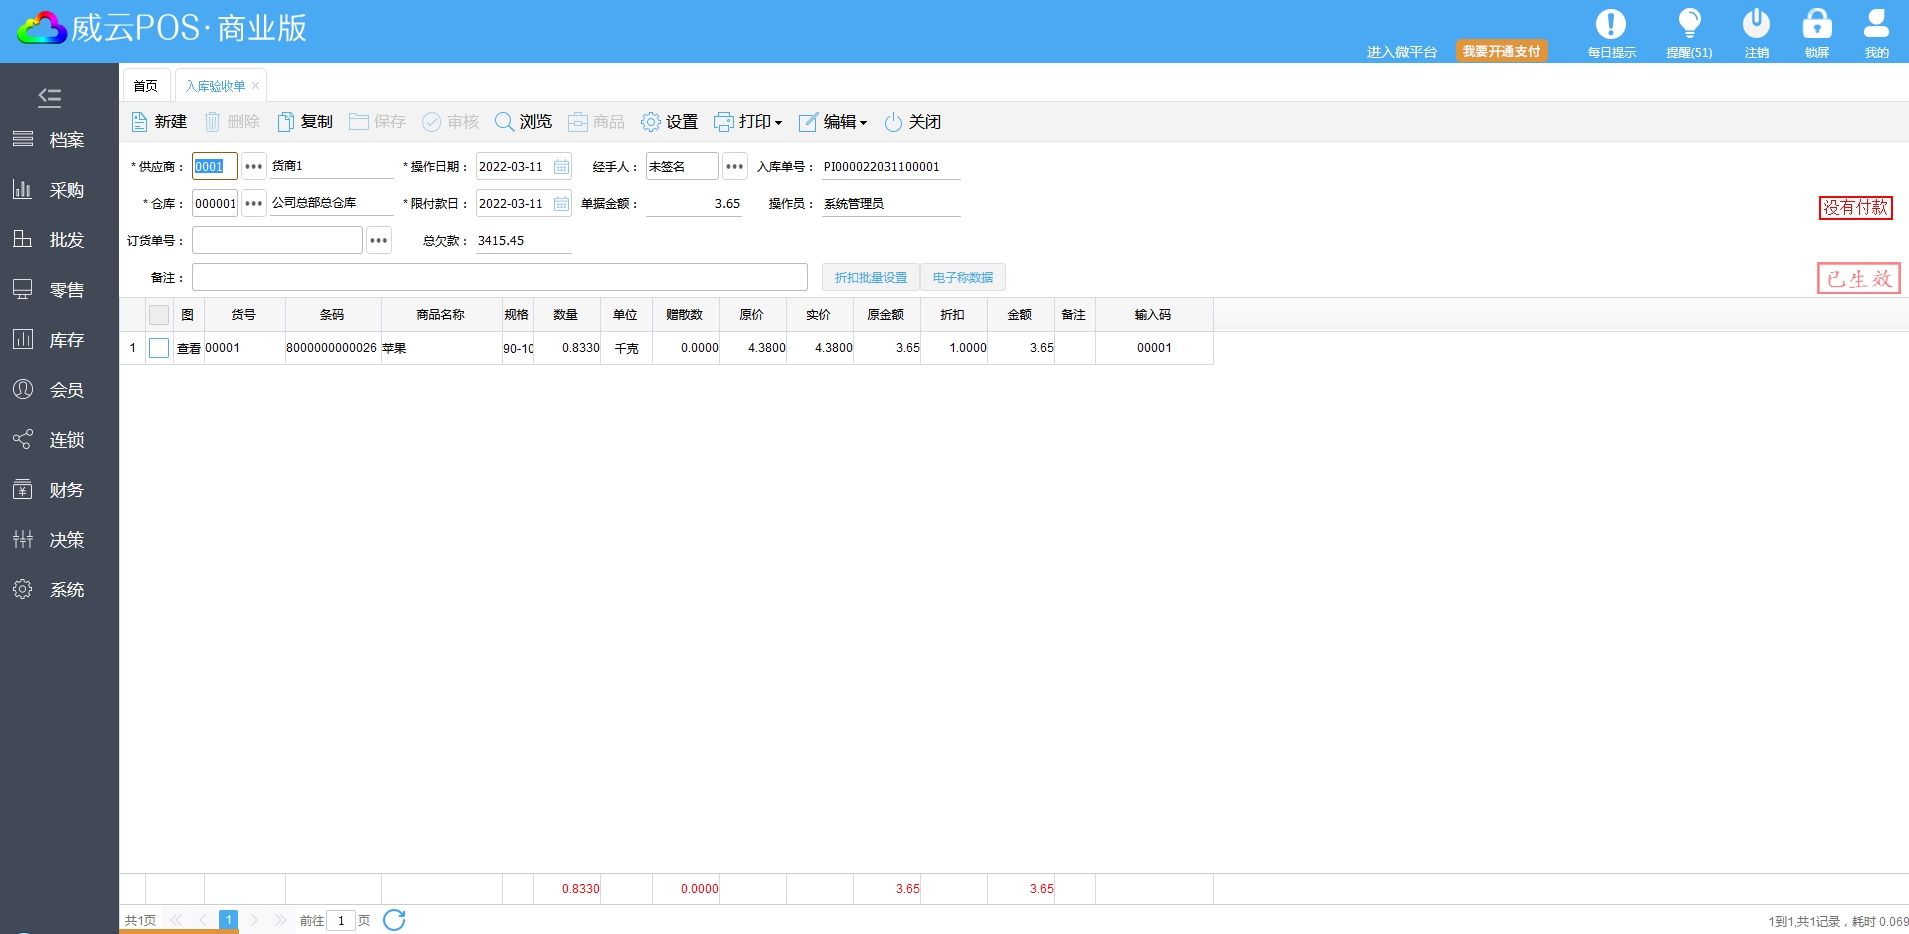This screenshot has height=934, width=1909.
Task: Toggle the select-all header checkbox
Action: 159,315
